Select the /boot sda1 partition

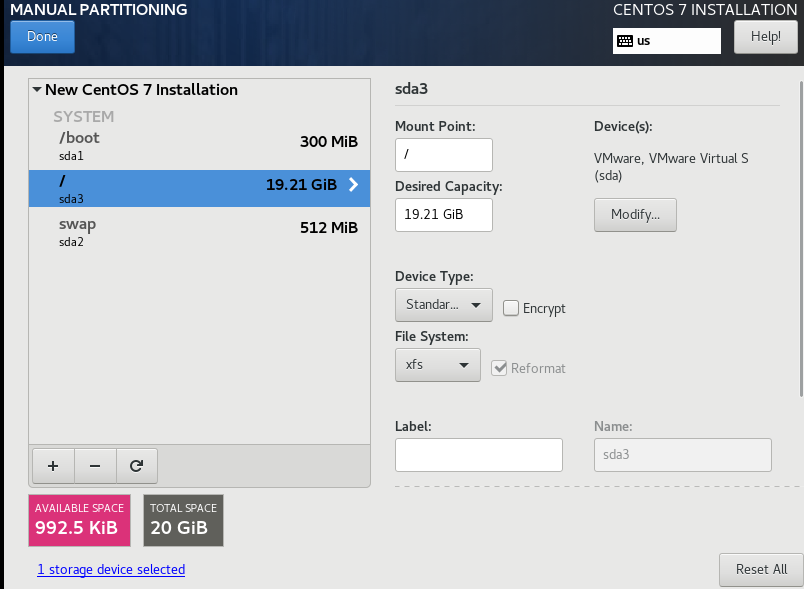click(199, 146)
